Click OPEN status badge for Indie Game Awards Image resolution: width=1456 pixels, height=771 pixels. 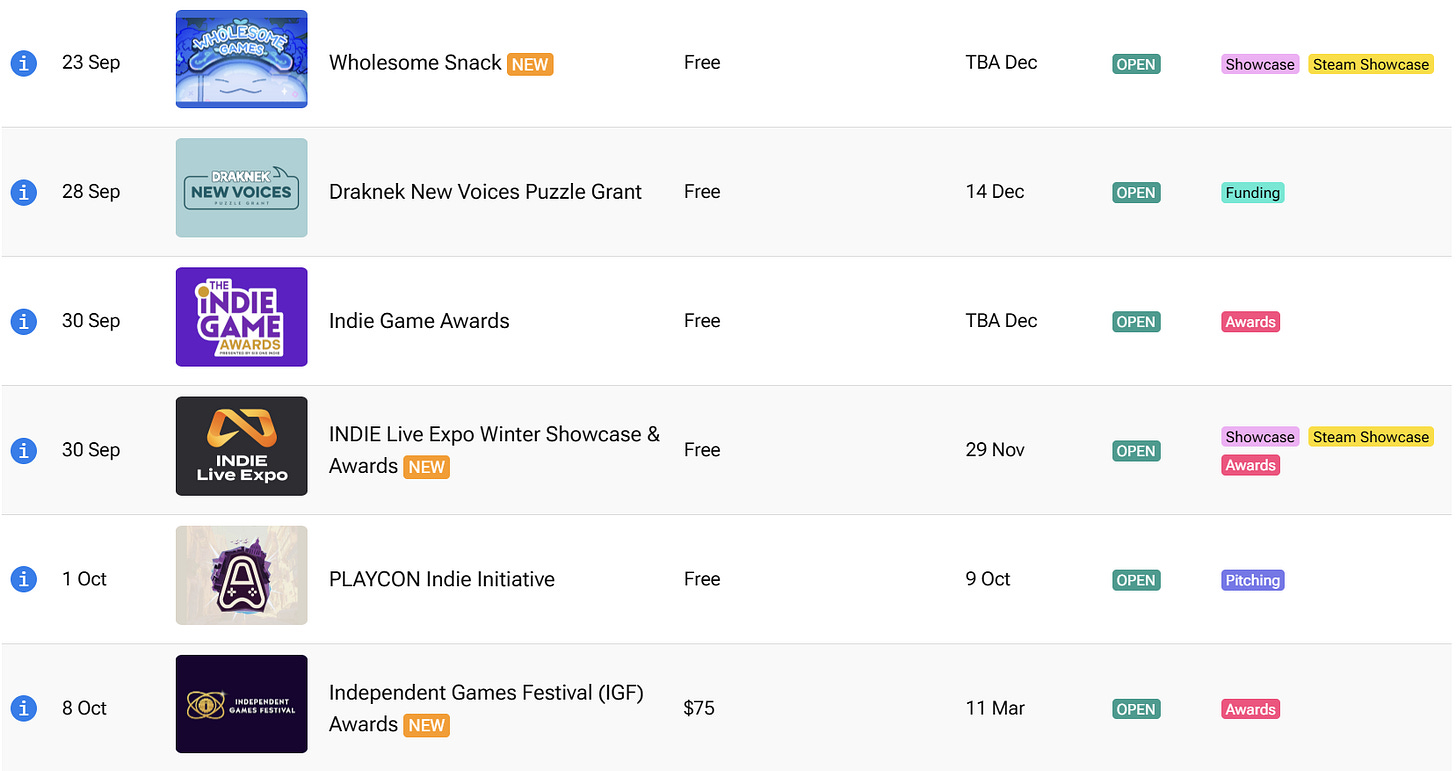pyautogui.click(x=1136, y=322)
